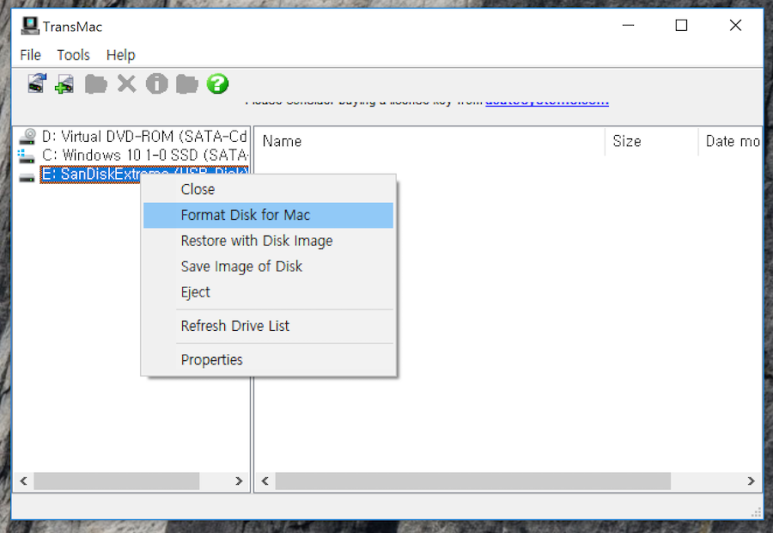
Task: Minimize the TransMac window
Action: 628,26
